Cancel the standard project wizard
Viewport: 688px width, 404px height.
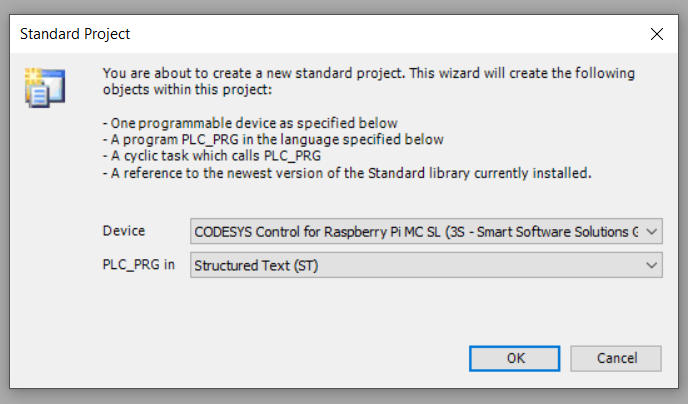616,358
